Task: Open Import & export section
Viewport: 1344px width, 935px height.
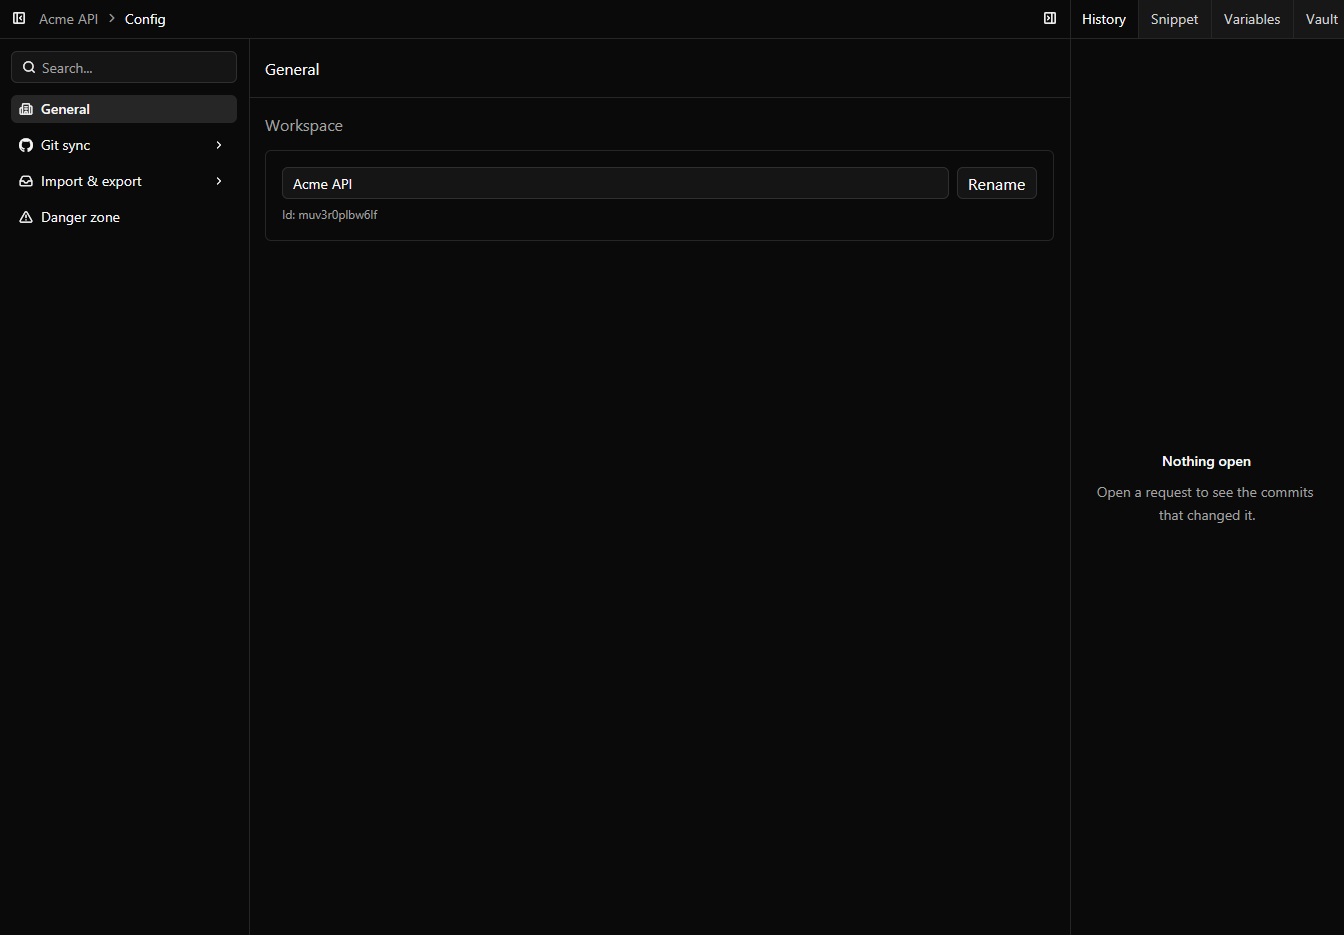Action: pyautogui.click(x=124, y=181)
